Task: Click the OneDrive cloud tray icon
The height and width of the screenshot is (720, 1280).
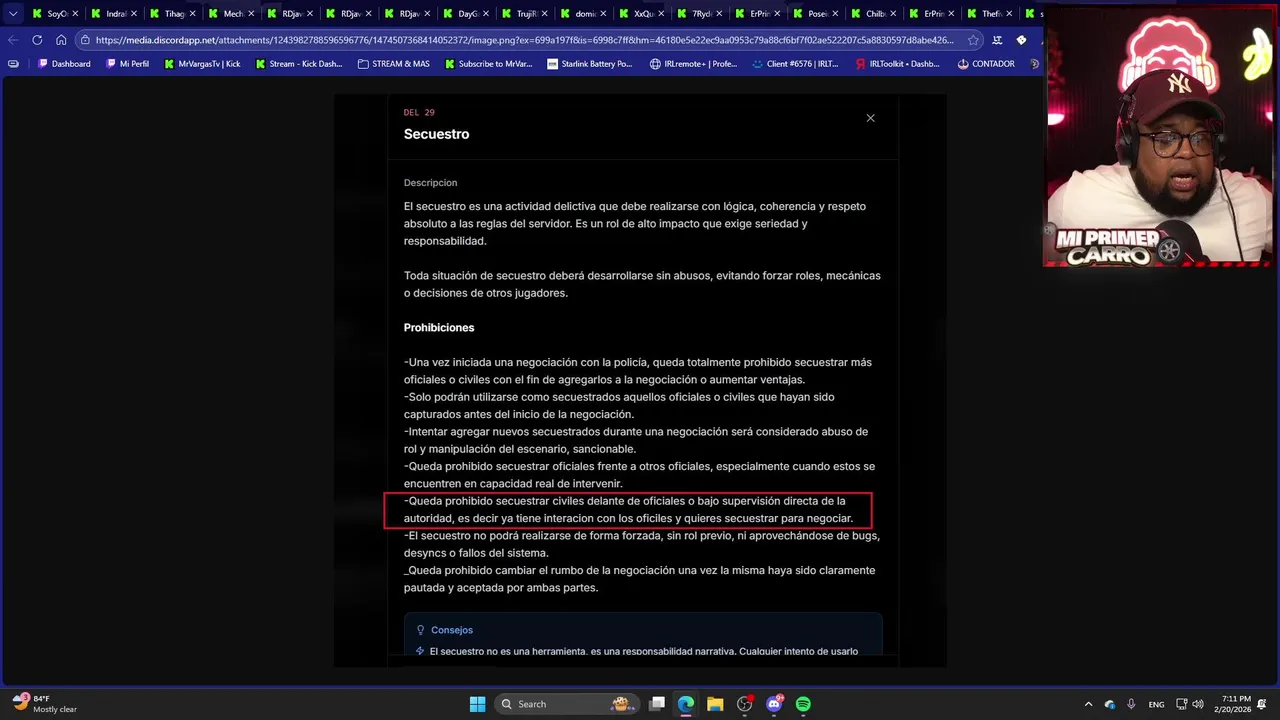Action: point(1110,704)
